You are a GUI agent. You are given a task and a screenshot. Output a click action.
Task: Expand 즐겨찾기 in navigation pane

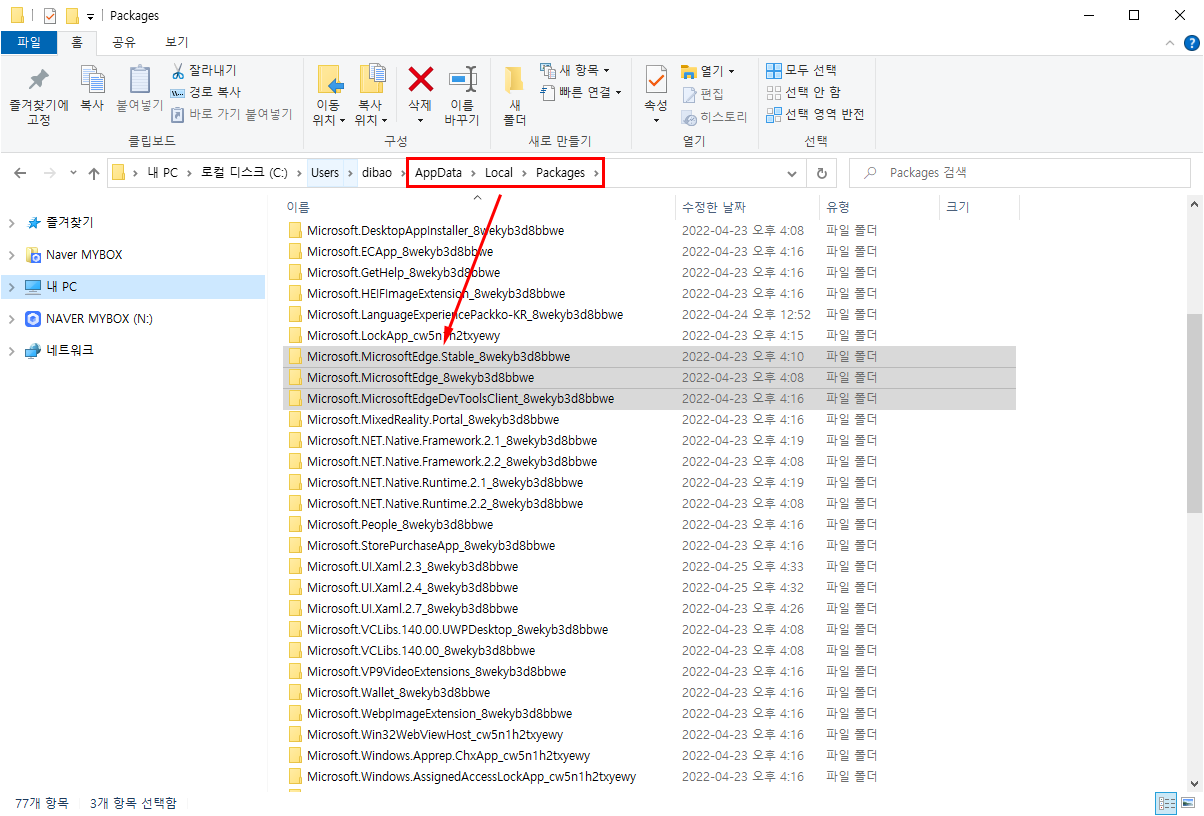pyautogui.click(x=11, y=223)
